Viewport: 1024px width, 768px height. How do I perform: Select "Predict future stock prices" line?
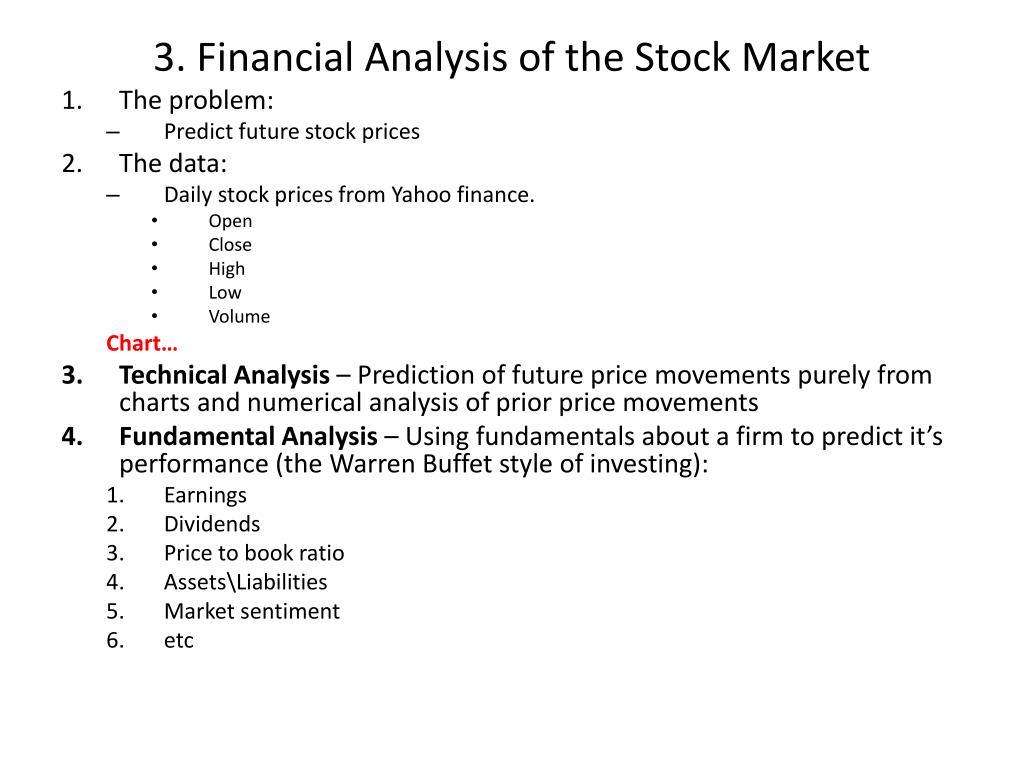click(291, 132)
